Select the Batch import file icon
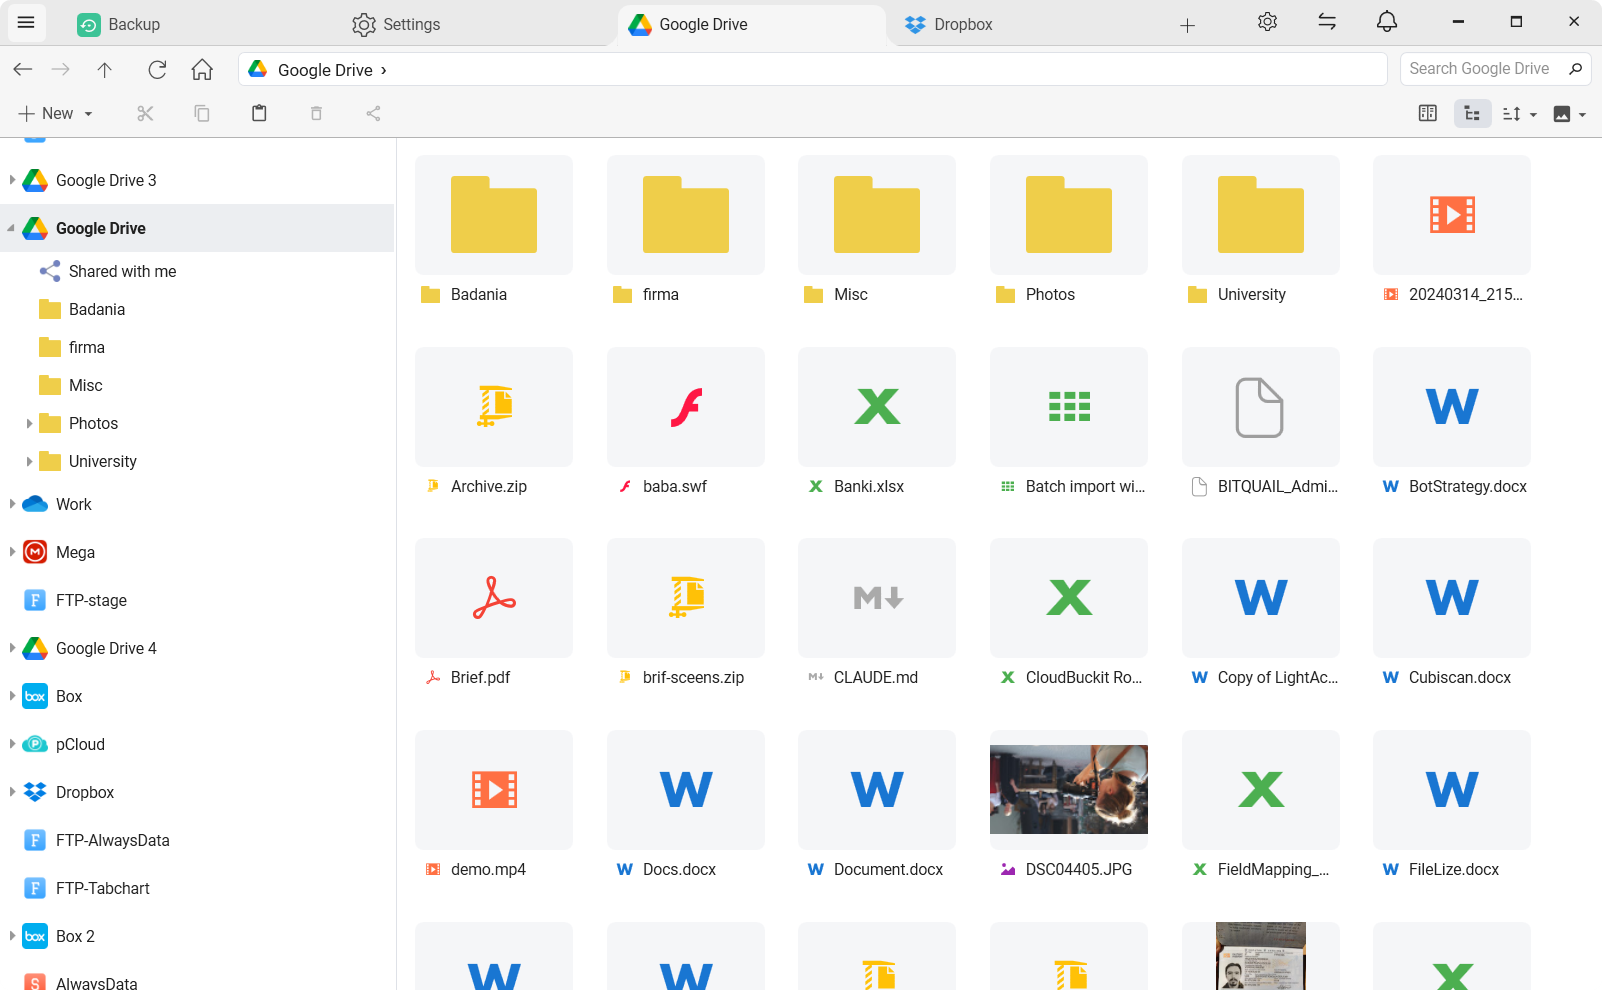1602x990 pixels. (x=1069, y=407)
